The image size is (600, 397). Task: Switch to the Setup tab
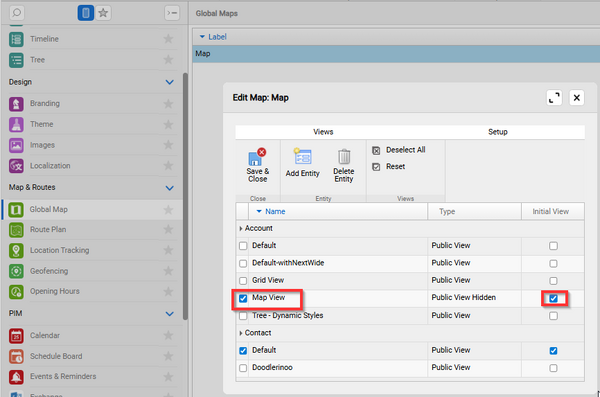(497, 132)
